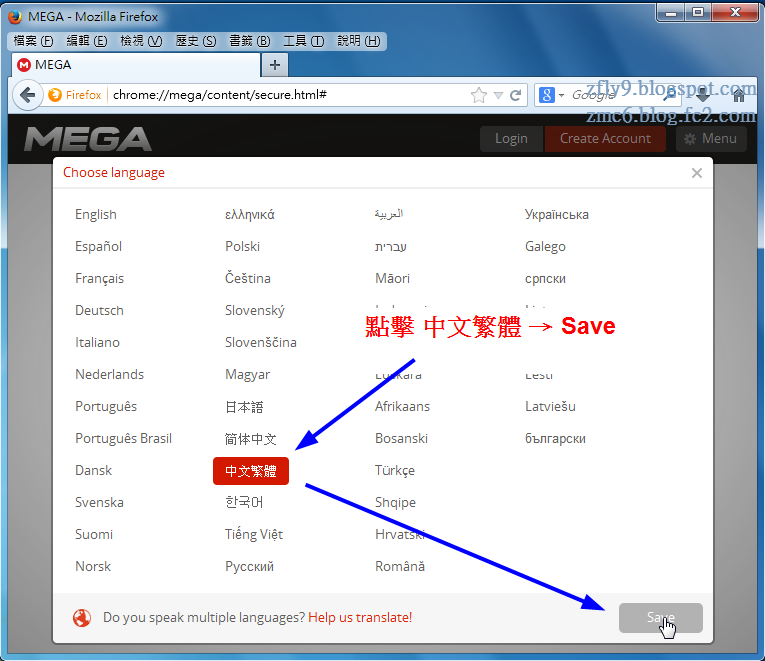
Task: Open the Menu gear button
Action: (x=711, y=139)
